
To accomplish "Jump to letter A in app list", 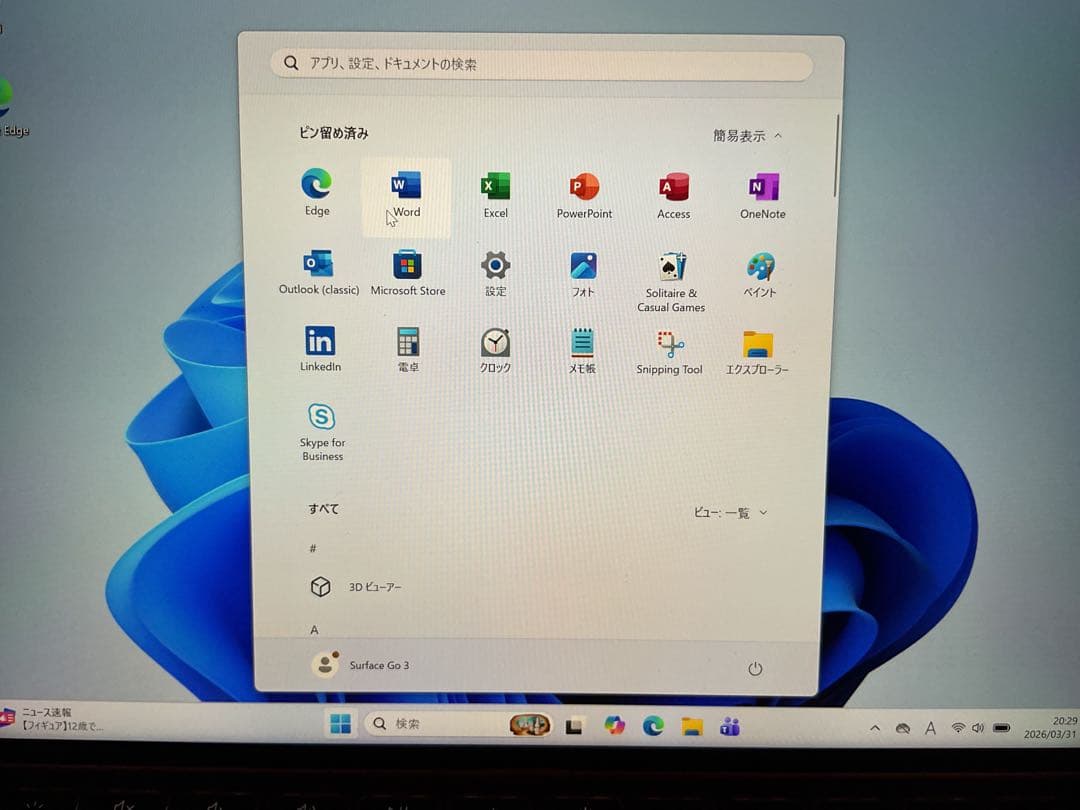I will [x=314, y=630].
